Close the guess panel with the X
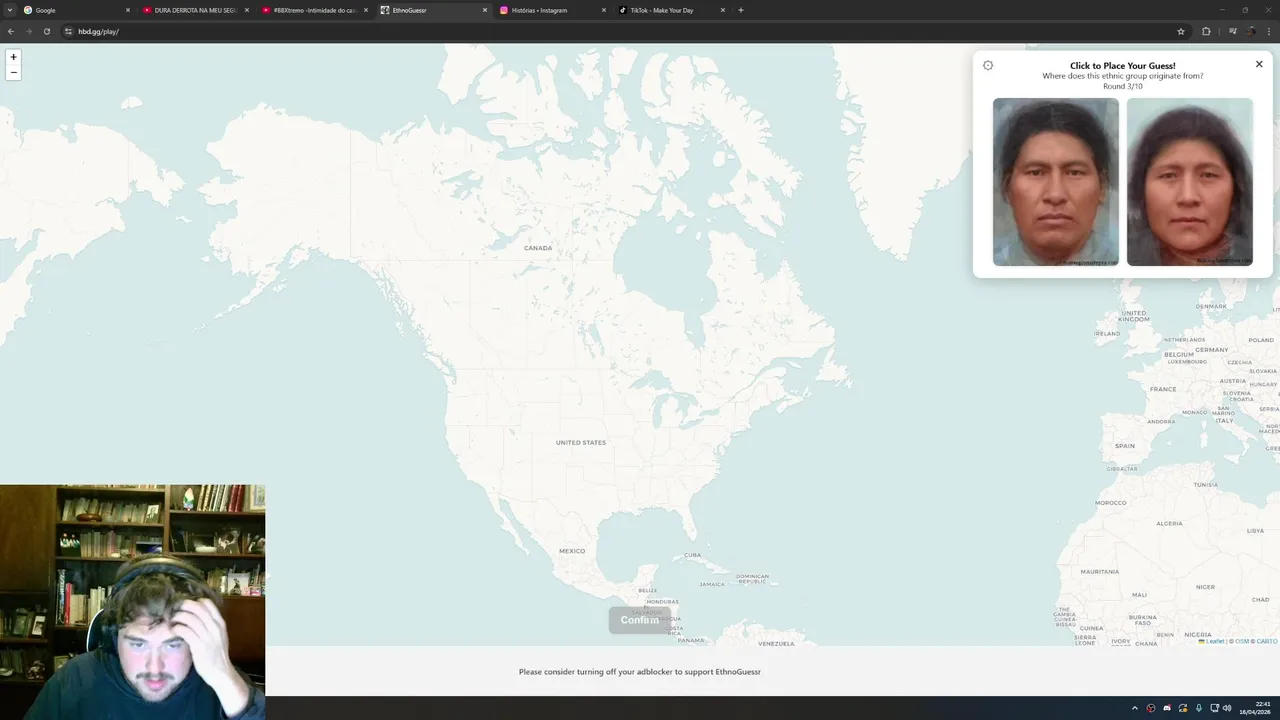The image size is (1280, 720). pyautogui.click(x=1259, y=64)
